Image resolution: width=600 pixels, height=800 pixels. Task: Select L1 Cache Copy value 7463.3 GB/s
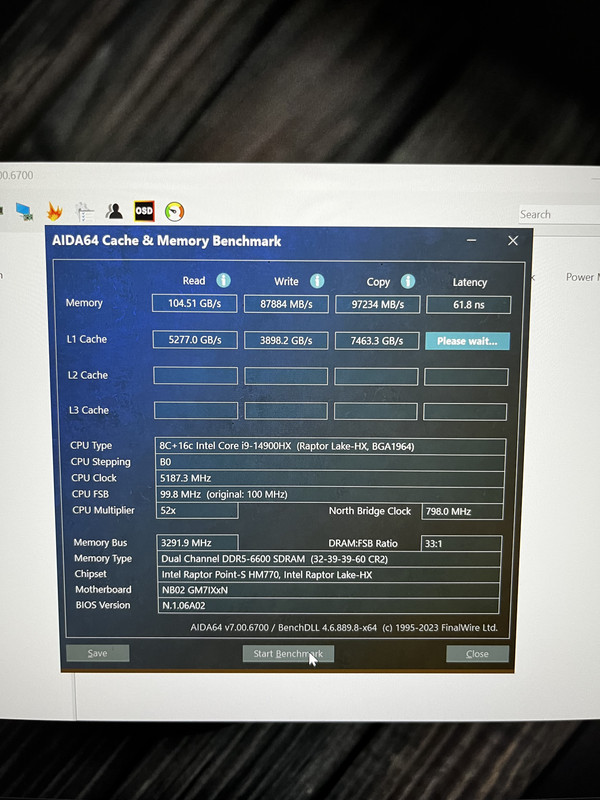click(377, 341)
